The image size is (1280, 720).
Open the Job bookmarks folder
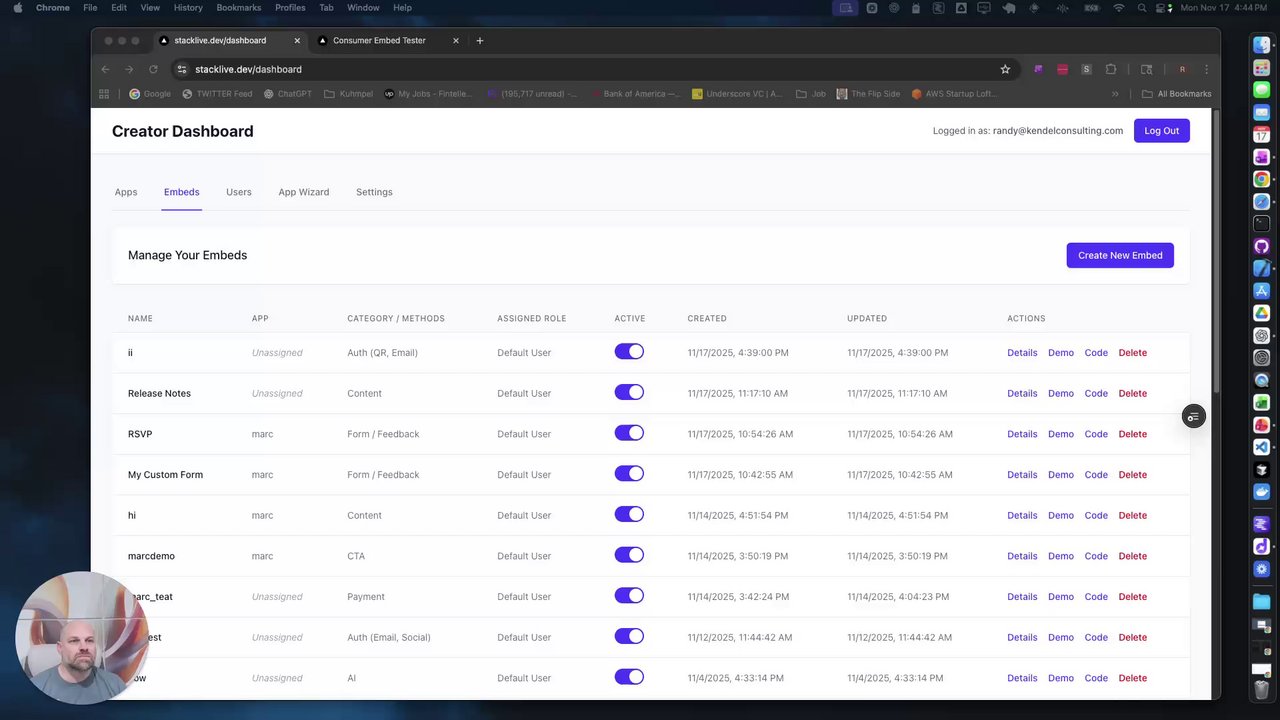click(x=811, y=94)
